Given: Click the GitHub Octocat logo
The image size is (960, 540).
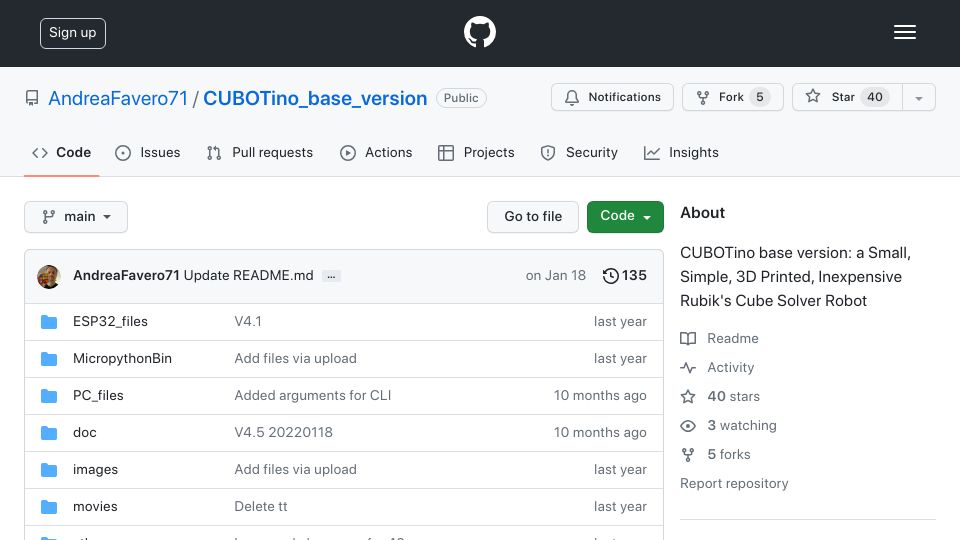Looking at the screenshot, I should click(x=479, y=32).
